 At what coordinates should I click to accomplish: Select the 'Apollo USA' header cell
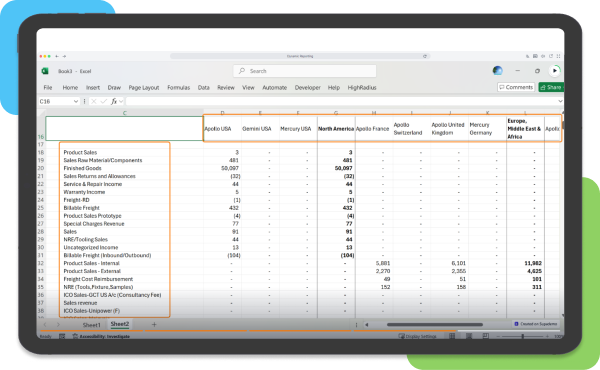pyautogui.click(x=222, y=129)
